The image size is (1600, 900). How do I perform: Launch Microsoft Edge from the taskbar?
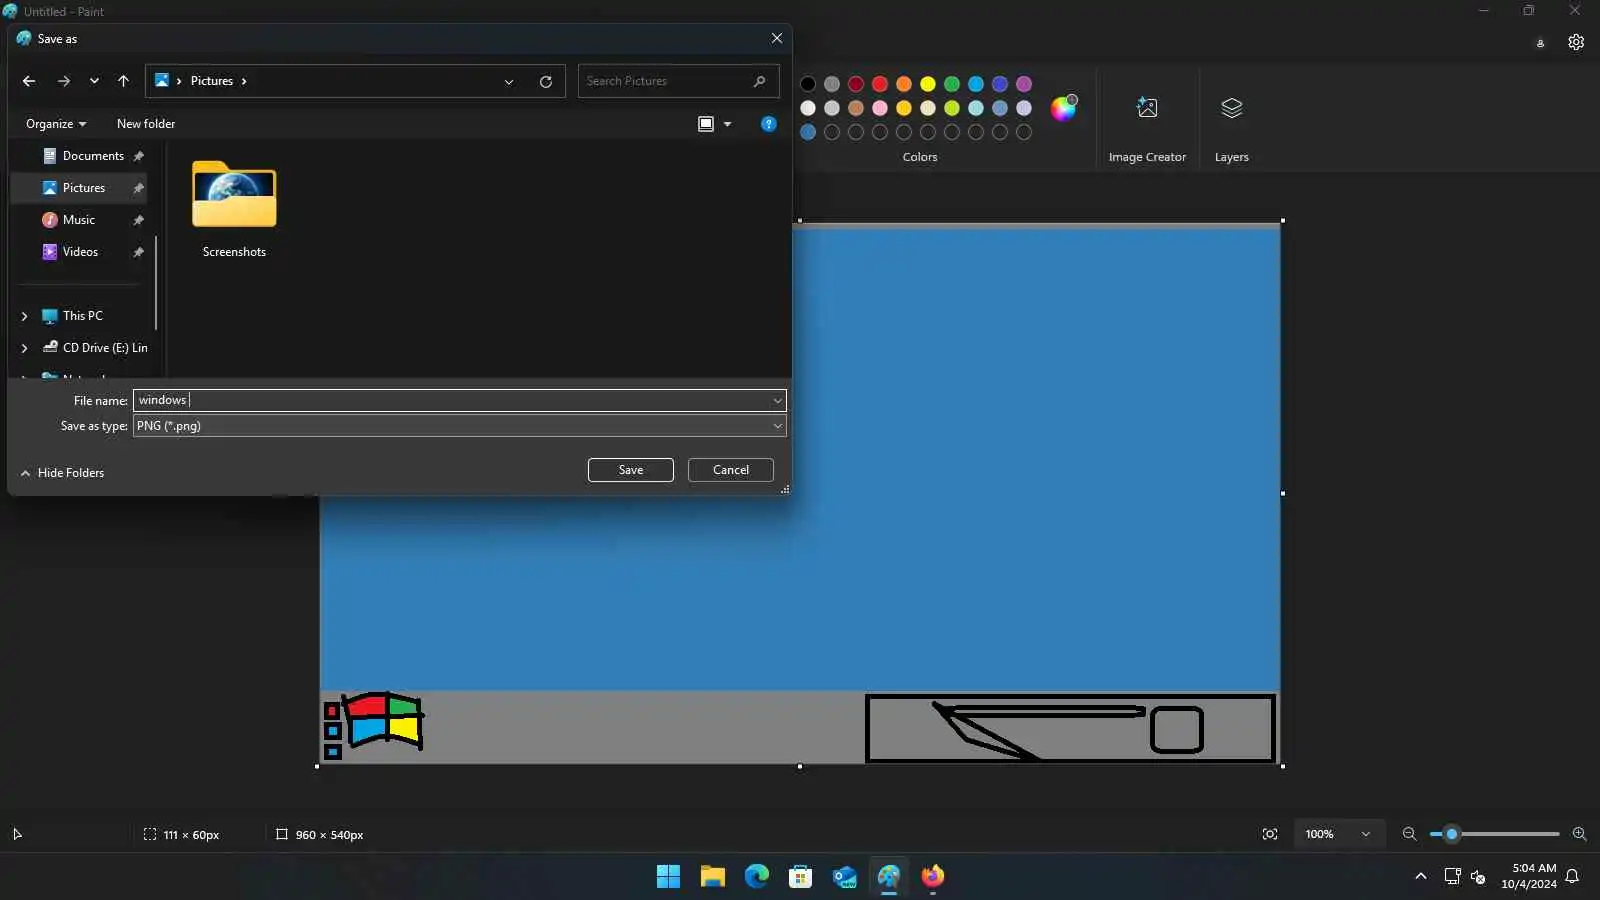[x=757, y=877]
